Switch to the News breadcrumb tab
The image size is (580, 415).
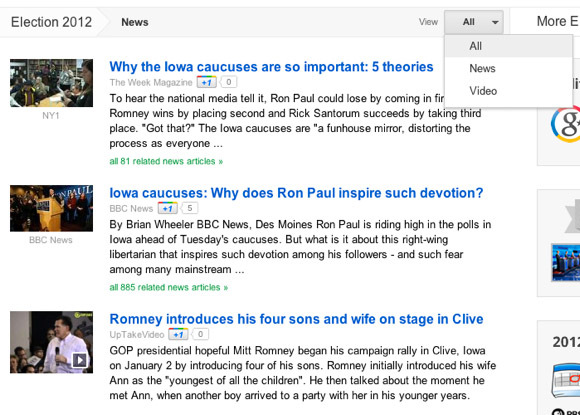click(135, 22)
